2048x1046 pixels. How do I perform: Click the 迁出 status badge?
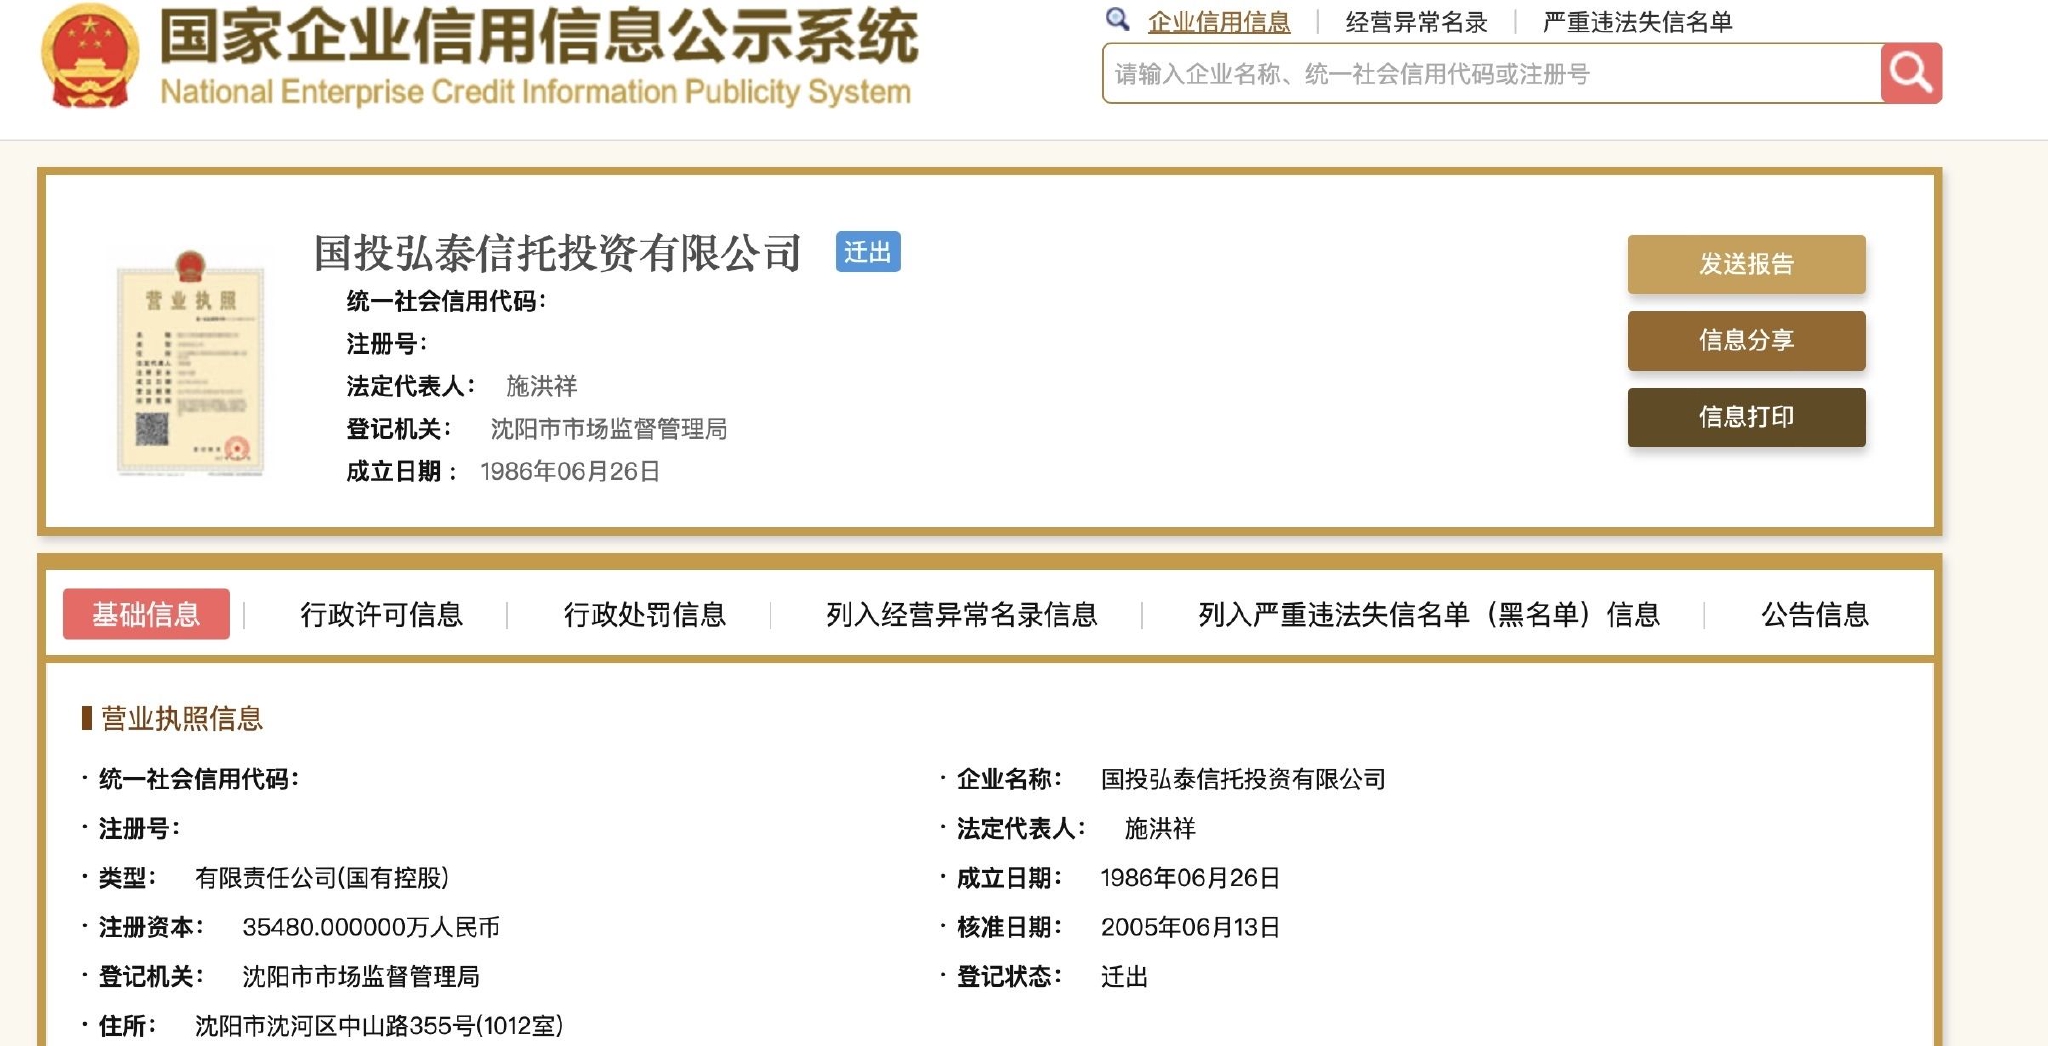pyautogui.click(x=868, y=252)
